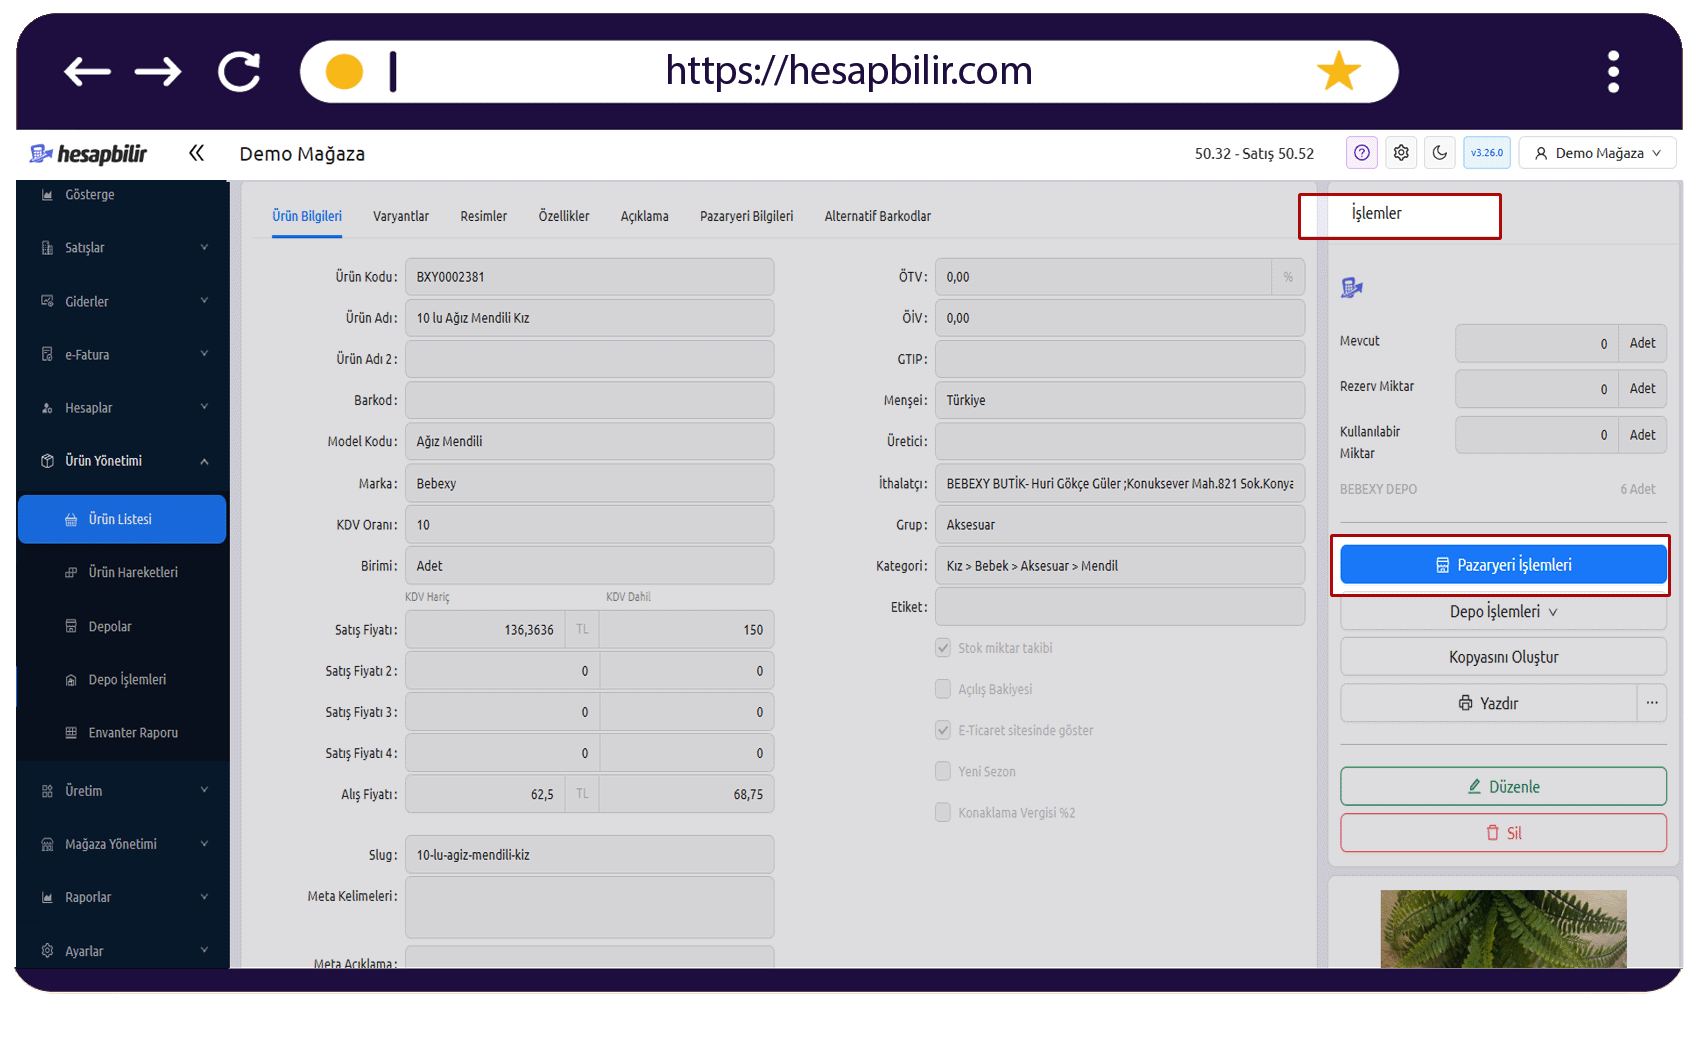1700x1050 pixels.
Task: Expand the Üretim menu chevron
Action: click(204, 790)
